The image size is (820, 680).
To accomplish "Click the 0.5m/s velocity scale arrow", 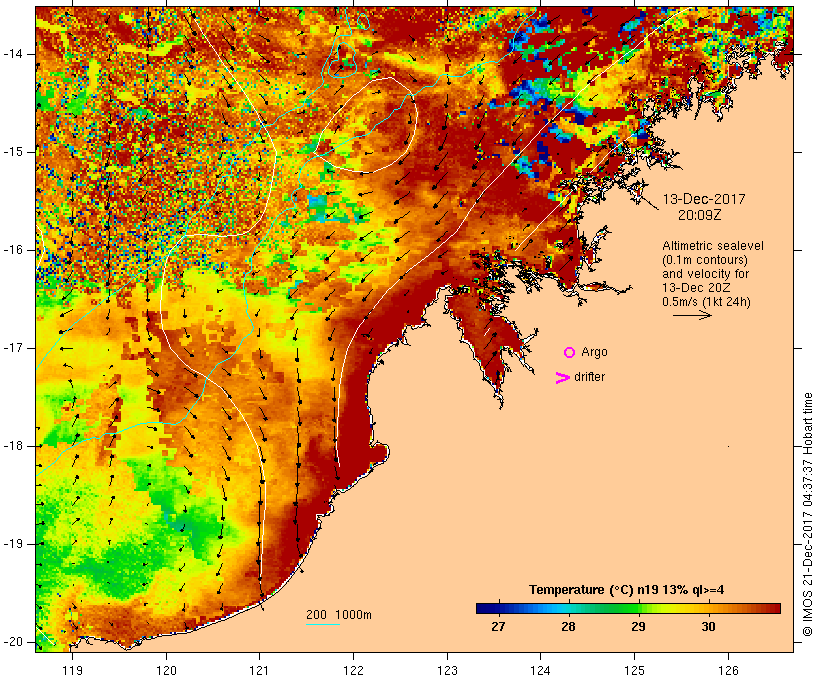I will [x=692, y=315].
